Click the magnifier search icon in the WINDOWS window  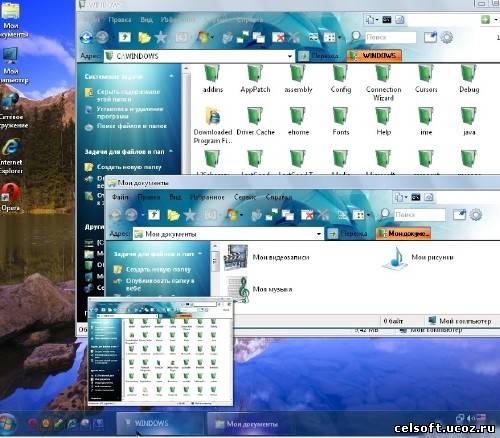[x=356, y=37]
